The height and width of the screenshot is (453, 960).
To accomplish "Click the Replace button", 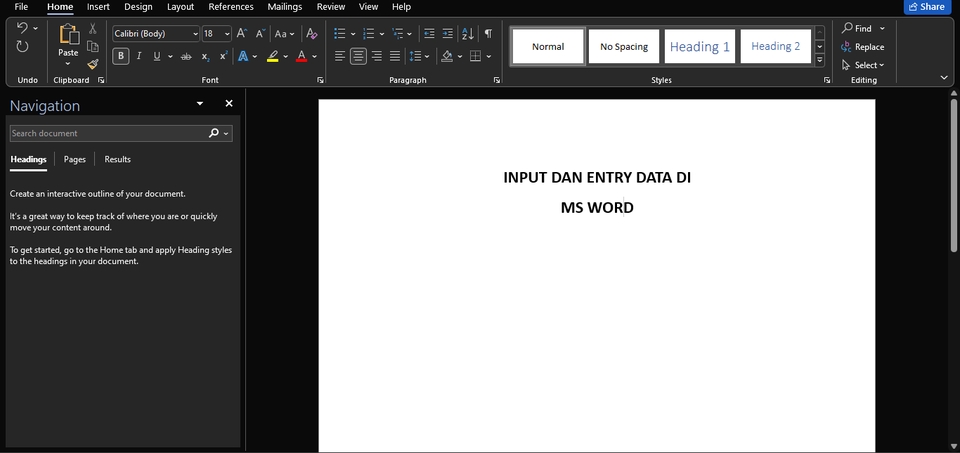I will (863, 47).
